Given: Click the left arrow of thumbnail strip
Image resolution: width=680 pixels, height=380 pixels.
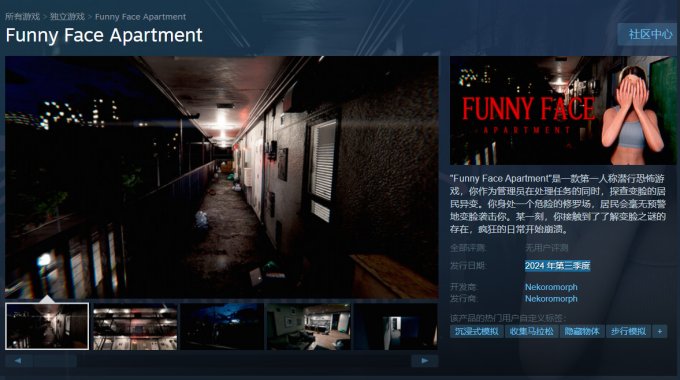Looking at the screenshot, I should tap(18, 360).
